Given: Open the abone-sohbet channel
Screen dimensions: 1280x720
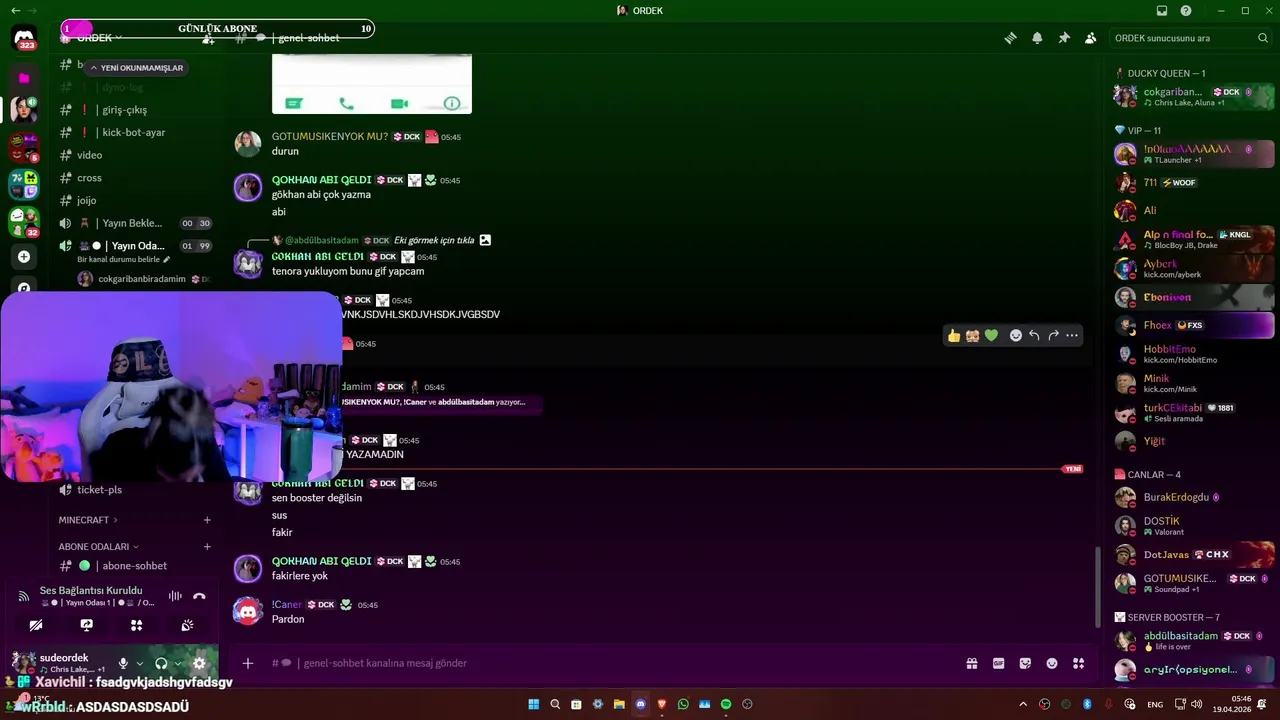Looking at the screenshot, I should pyautogui.click(x=135, y=566).
